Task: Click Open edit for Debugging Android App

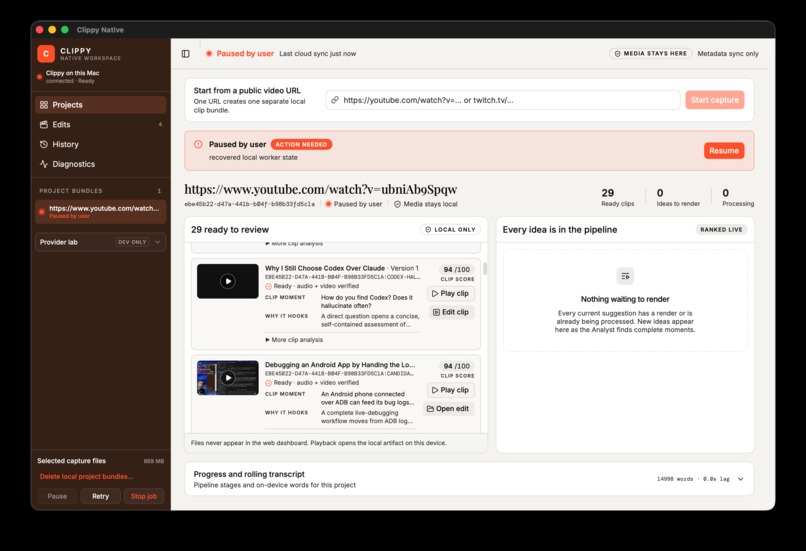Action: click(x=448, y=409)
